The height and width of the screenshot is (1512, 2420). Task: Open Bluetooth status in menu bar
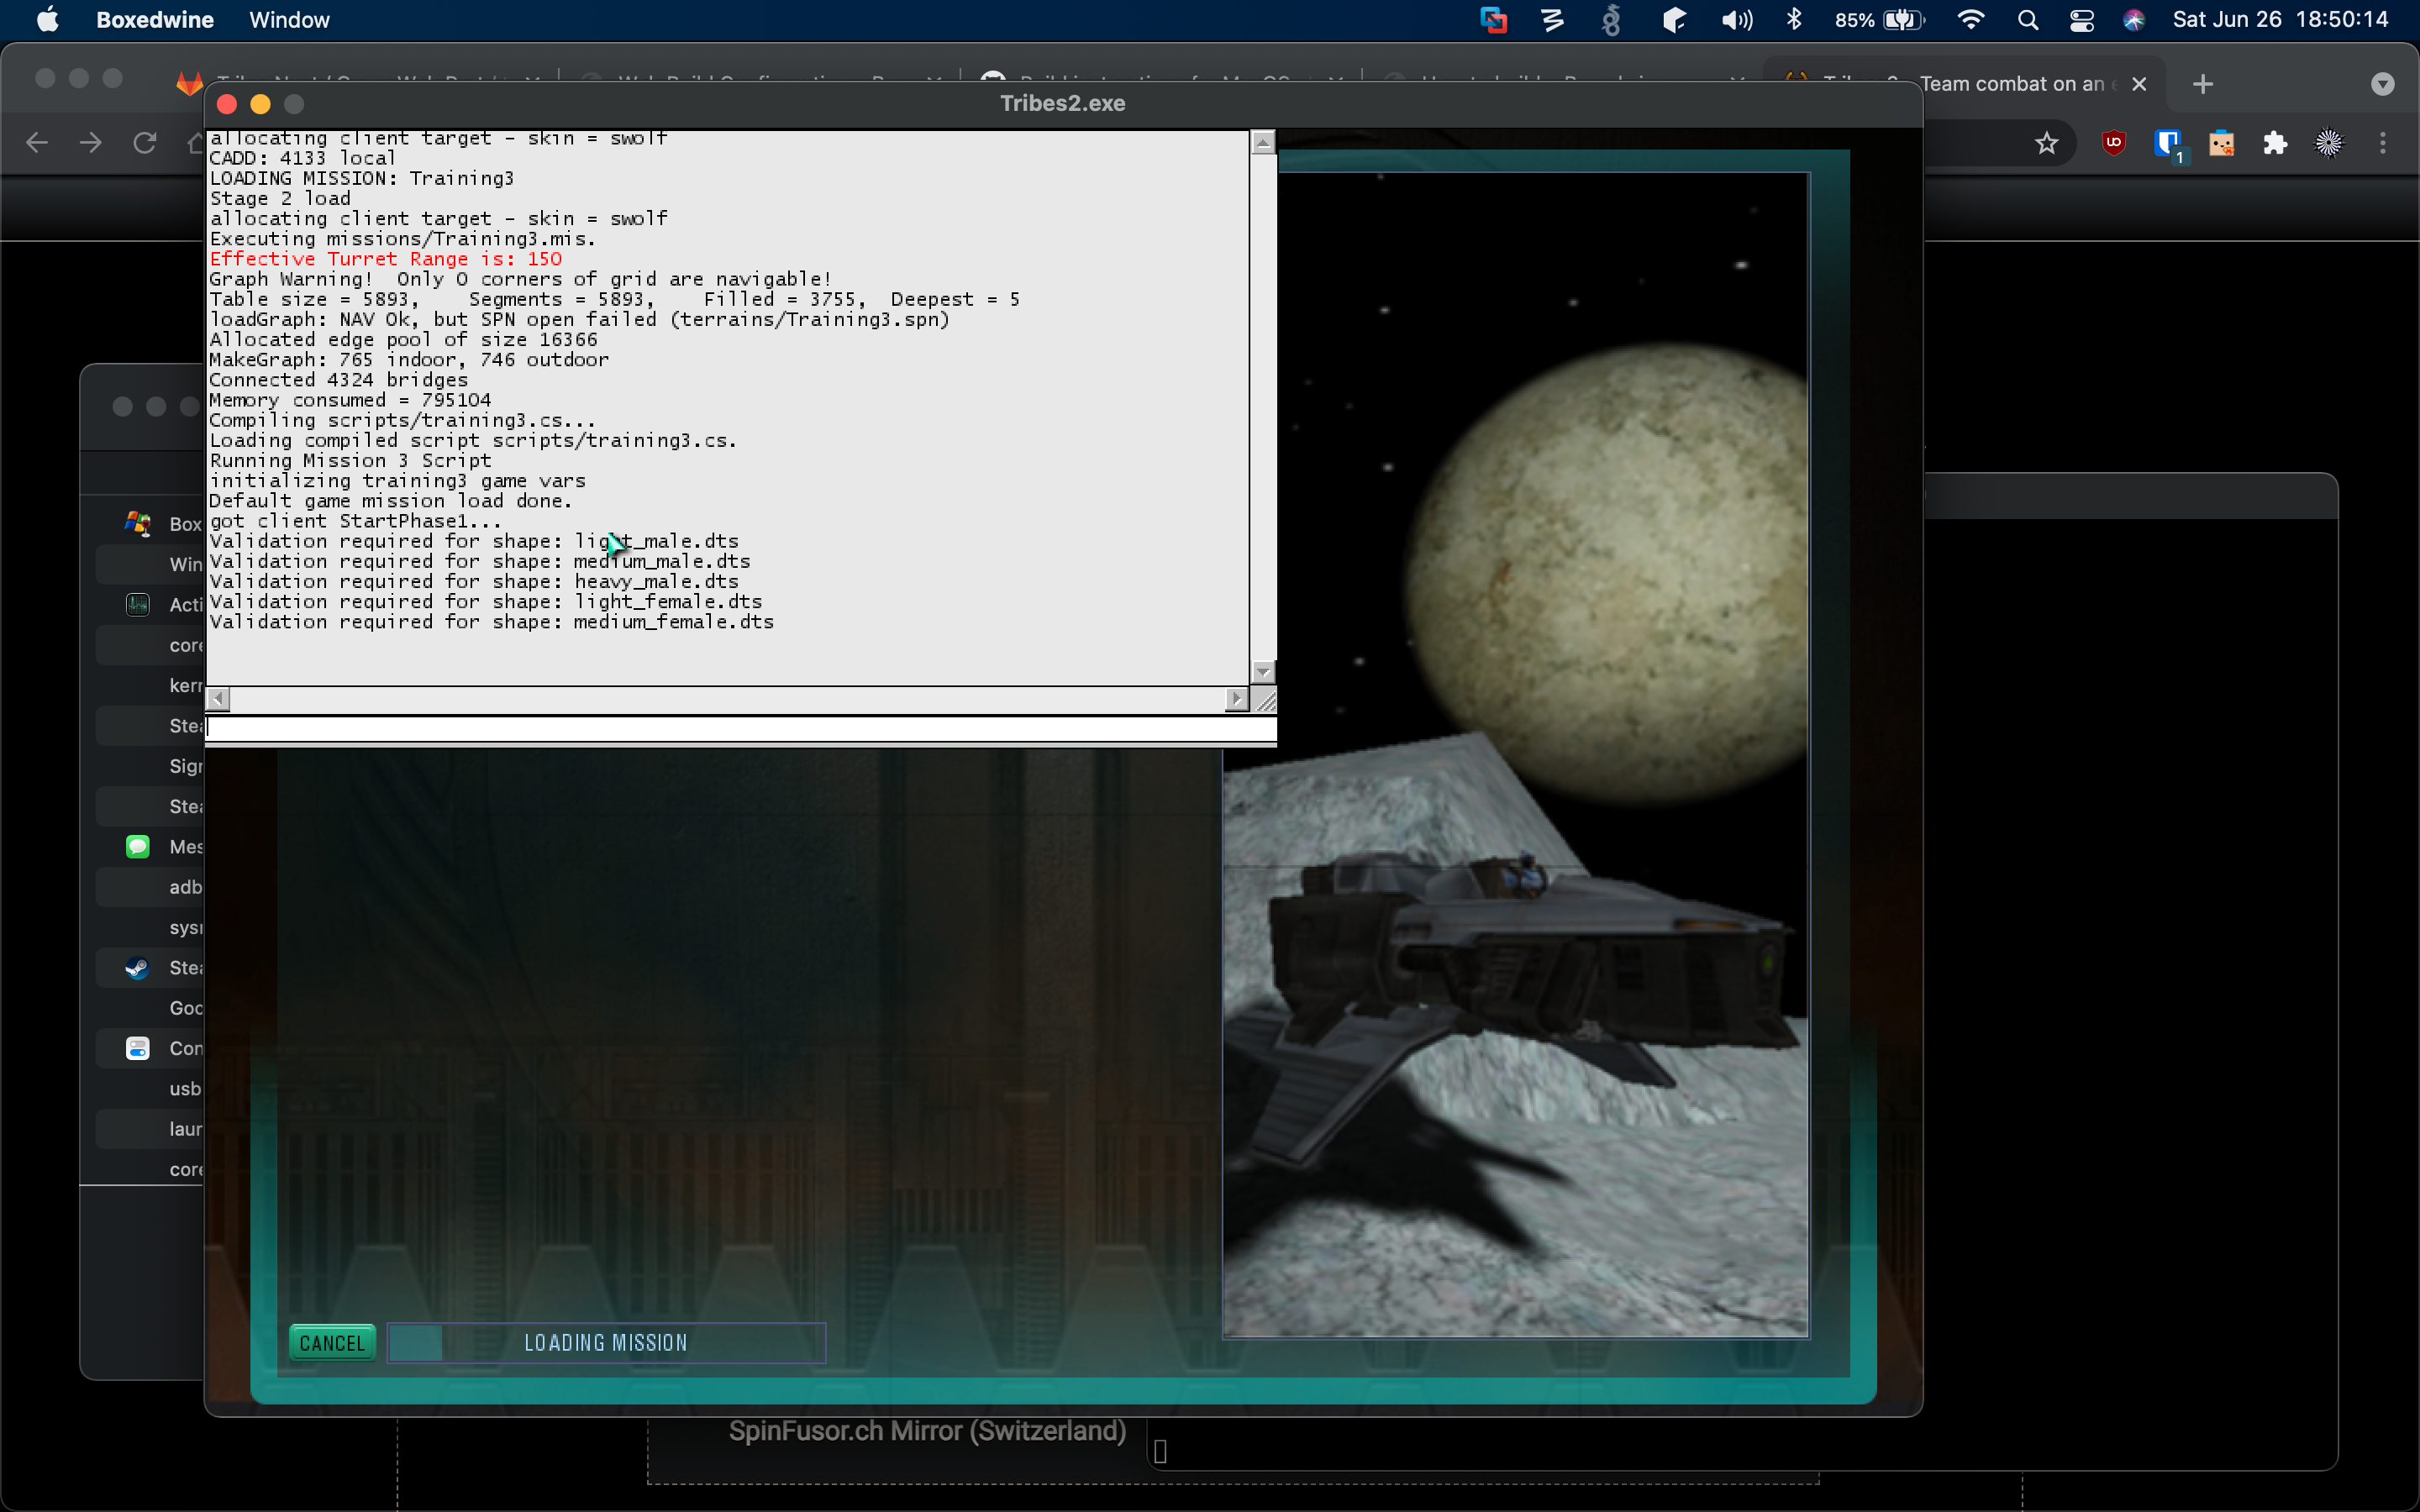click(1794, 20)
